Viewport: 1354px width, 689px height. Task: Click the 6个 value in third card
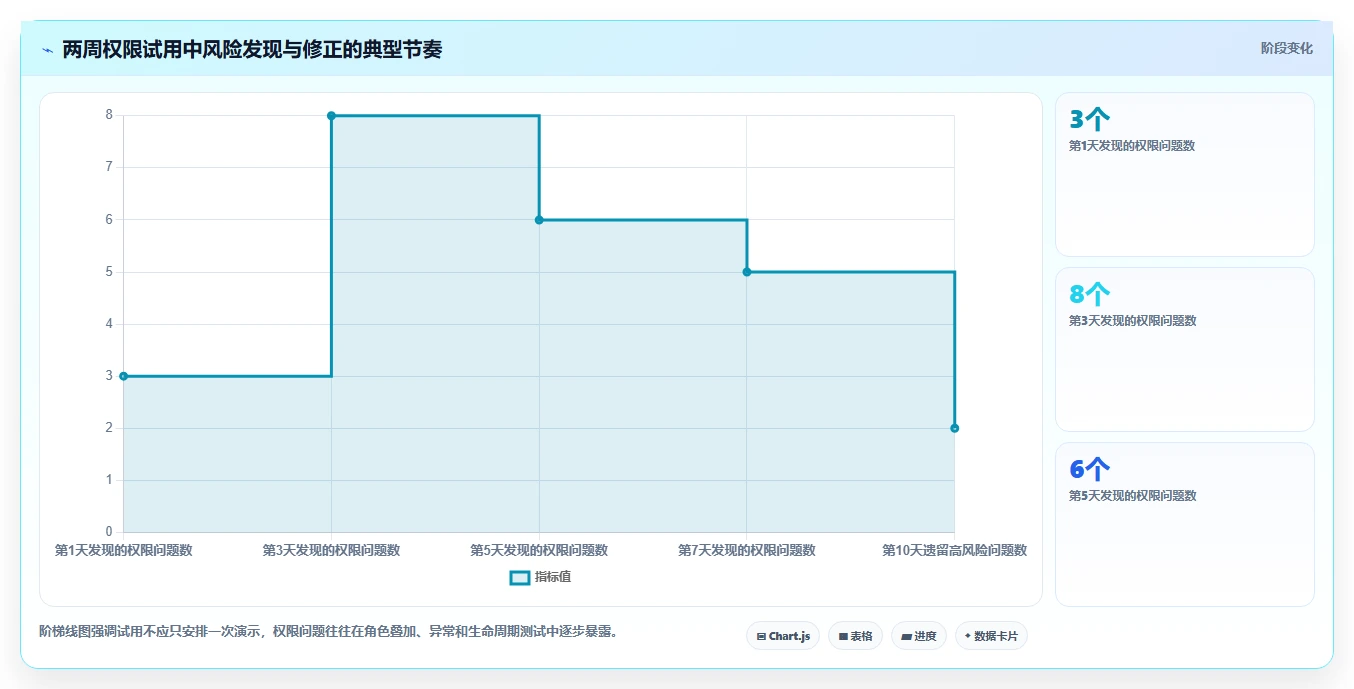coord(1089,470)
